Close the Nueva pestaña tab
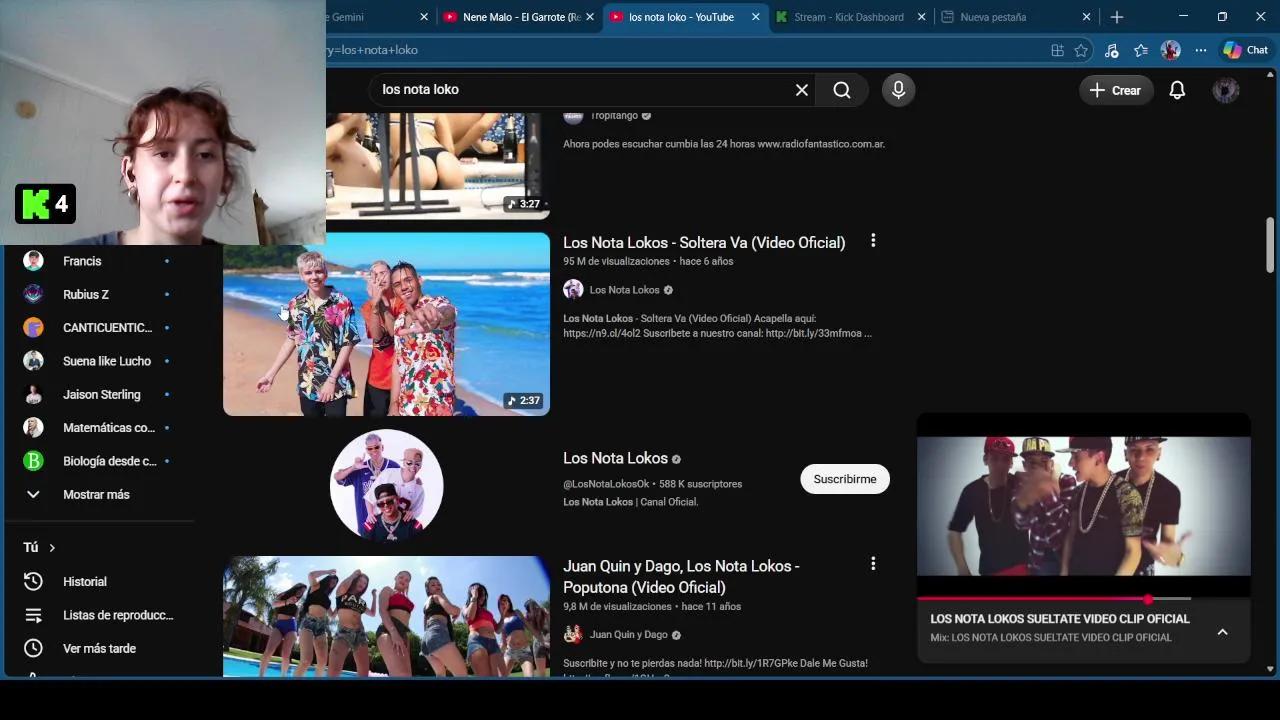Viewport: 1280px width, 720px height. tap(1087, 17)
